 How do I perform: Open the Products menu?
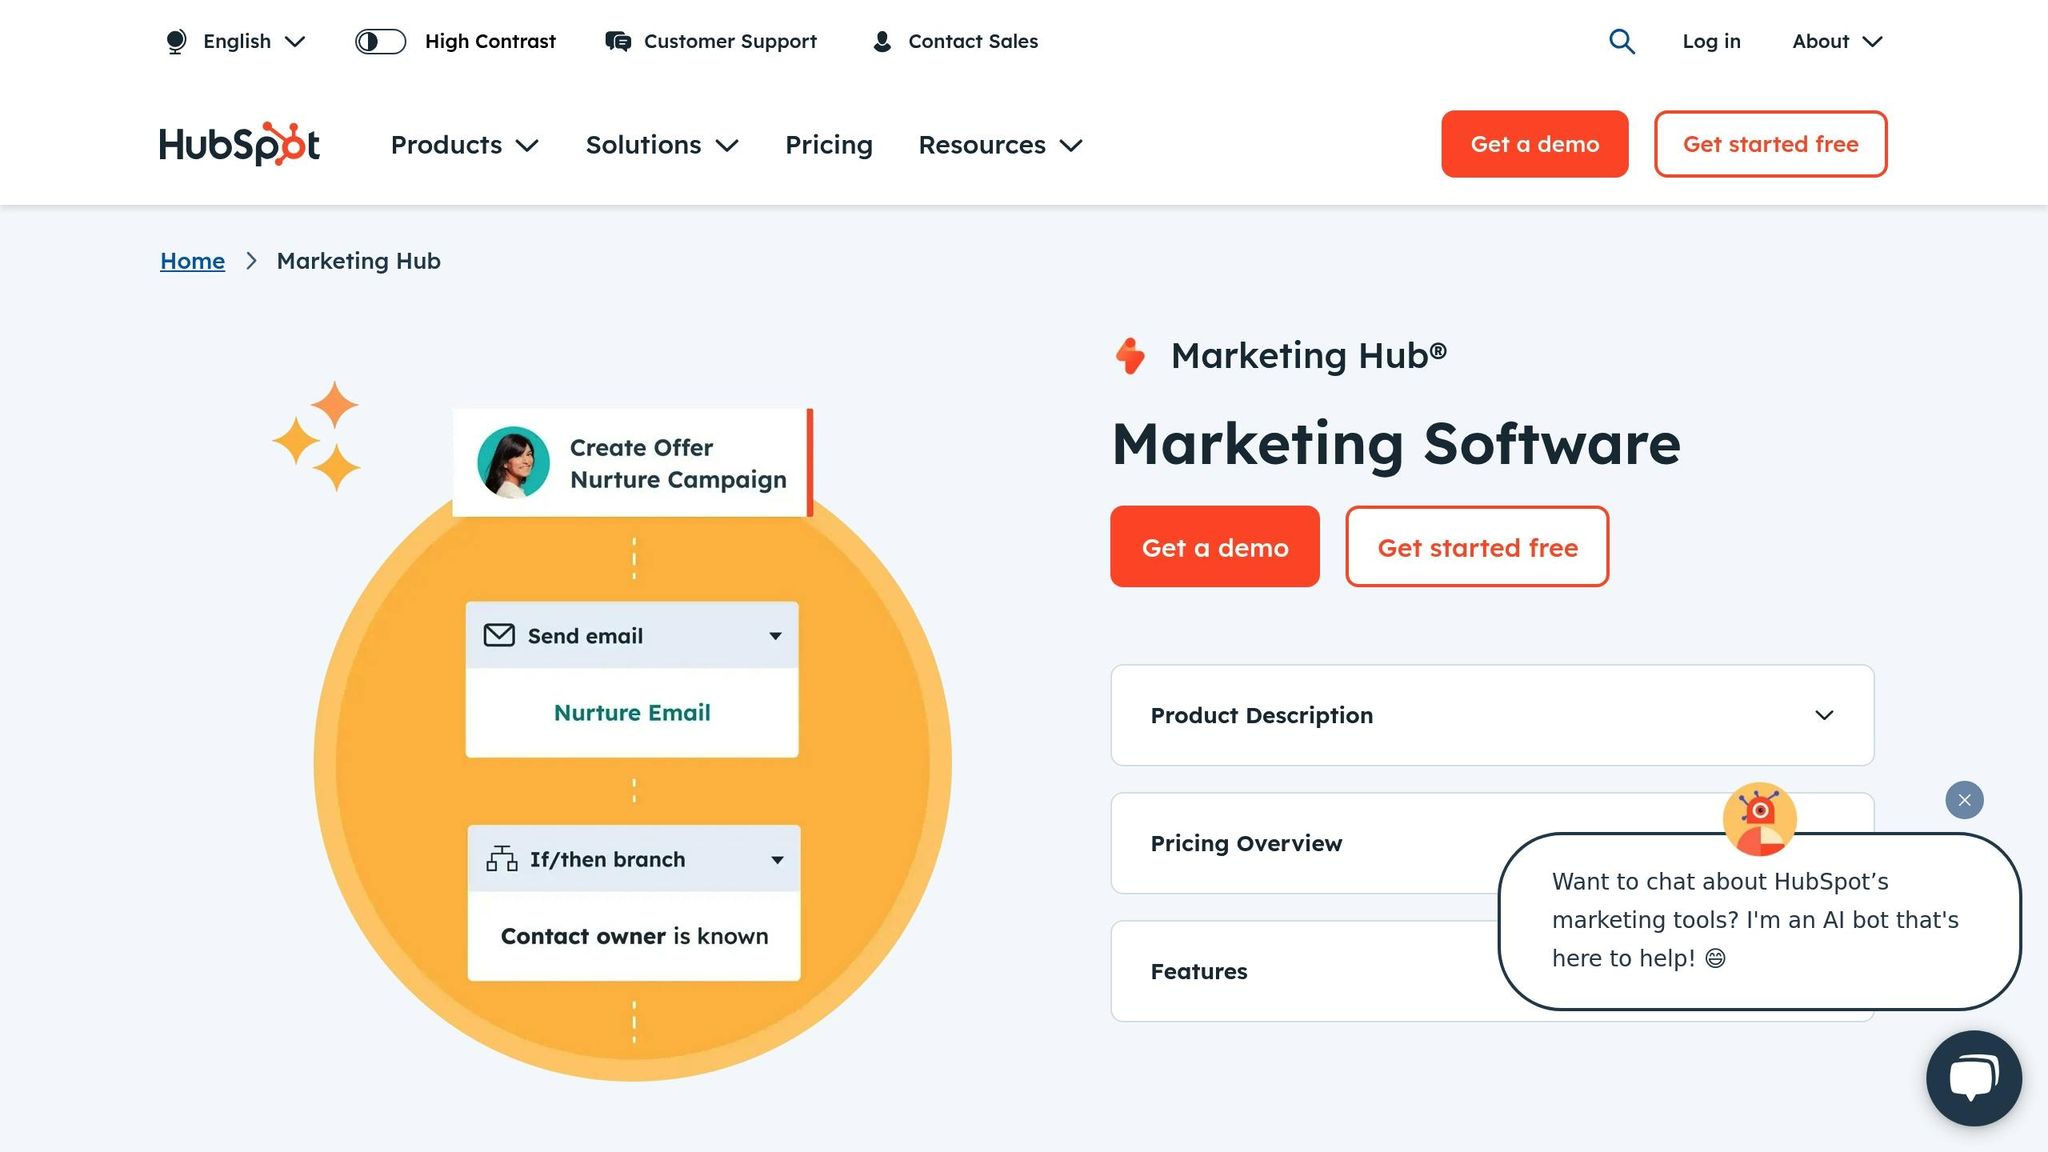tap(464, 145)
